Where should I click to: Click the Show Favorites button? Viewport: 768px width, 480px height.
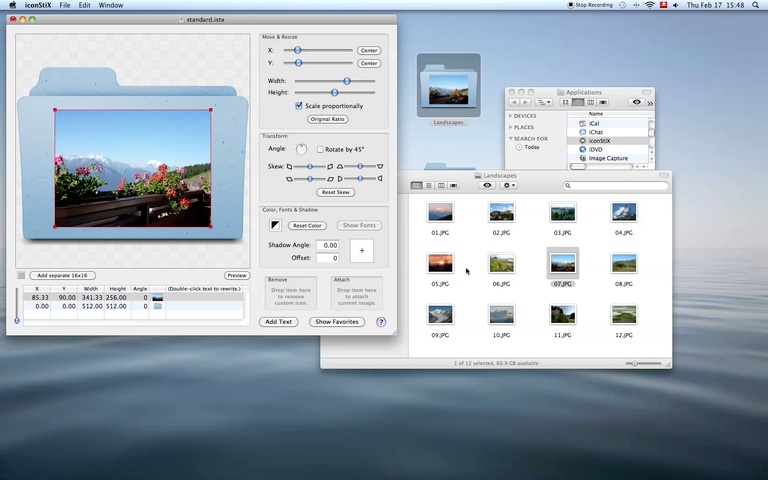[336, 322]
